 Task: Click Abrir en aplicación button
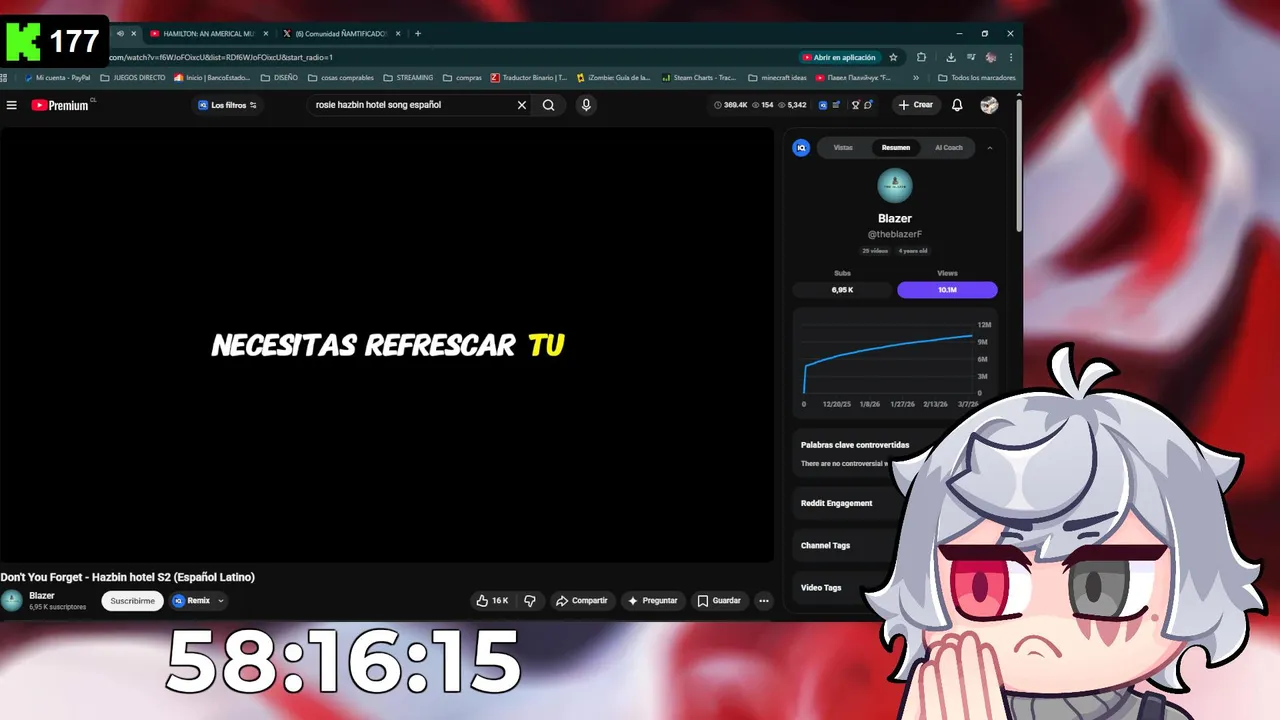(838, 57)
